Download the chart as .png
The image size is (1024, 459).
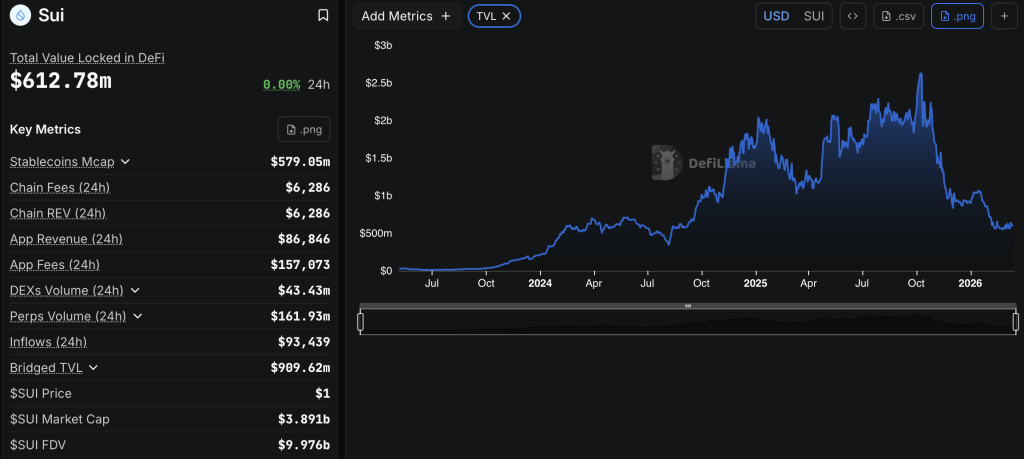957,16
